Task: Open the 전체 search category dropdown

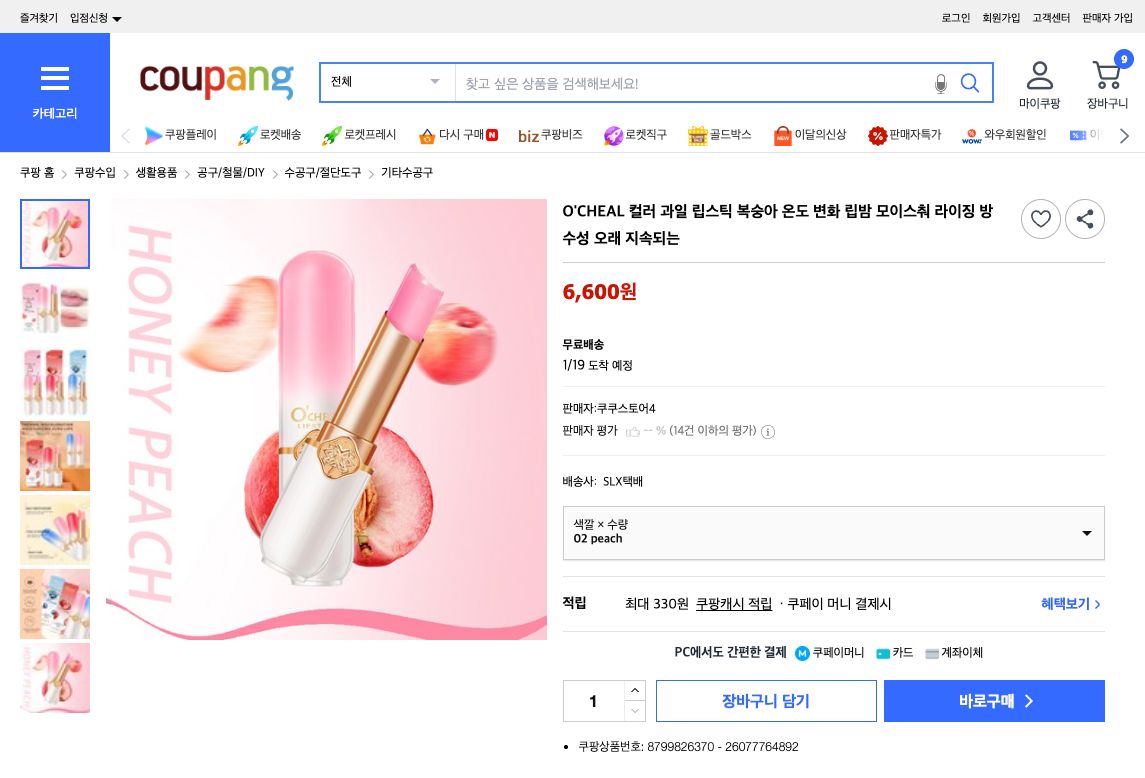Action: [386, 82]
